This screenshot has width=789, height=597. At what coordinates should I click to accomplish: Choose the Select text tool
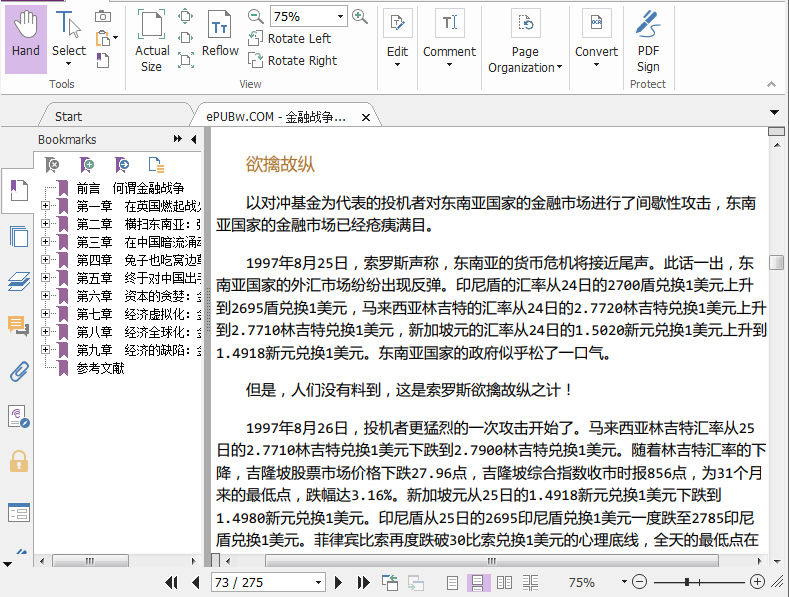[x=69, y=39]
